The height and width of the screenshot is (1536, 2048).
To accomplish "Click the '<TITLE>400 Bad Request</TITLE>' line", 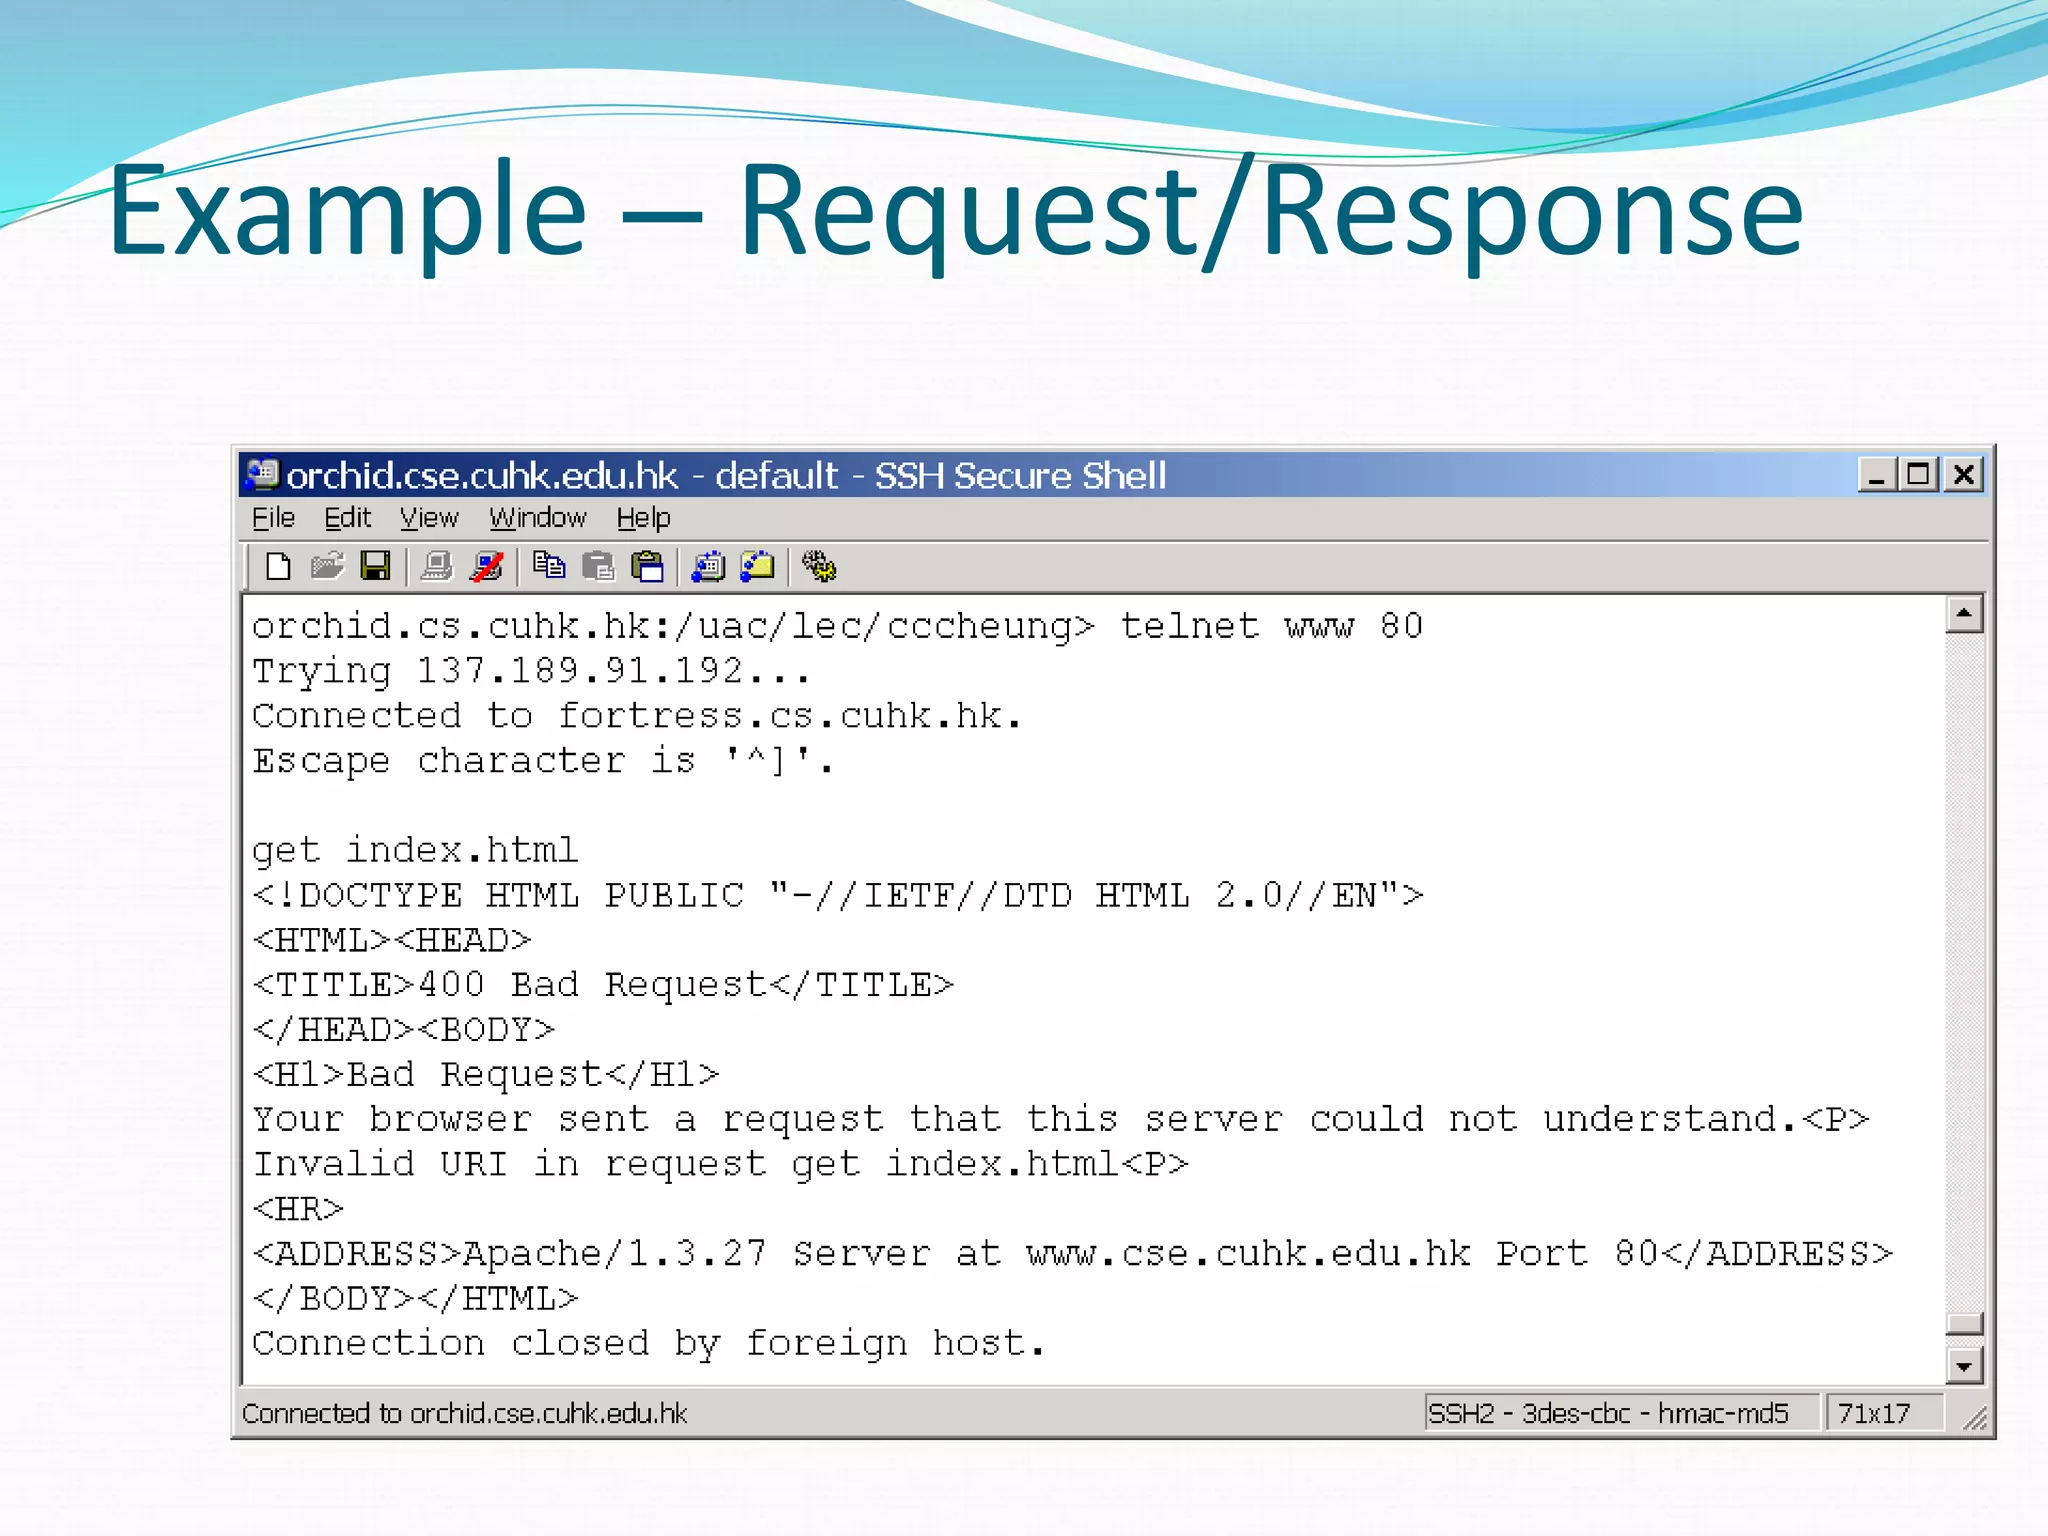I will tap(603, 985).
